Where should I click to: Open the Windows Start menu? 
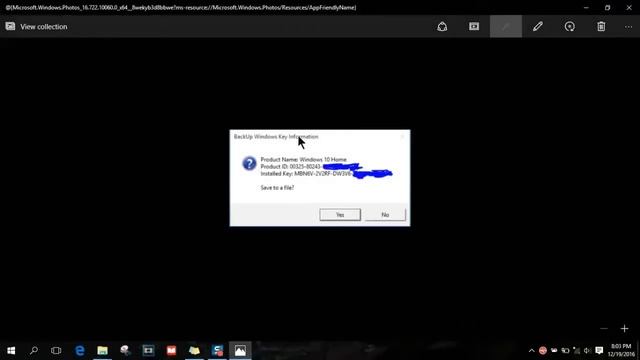[11, 350]
